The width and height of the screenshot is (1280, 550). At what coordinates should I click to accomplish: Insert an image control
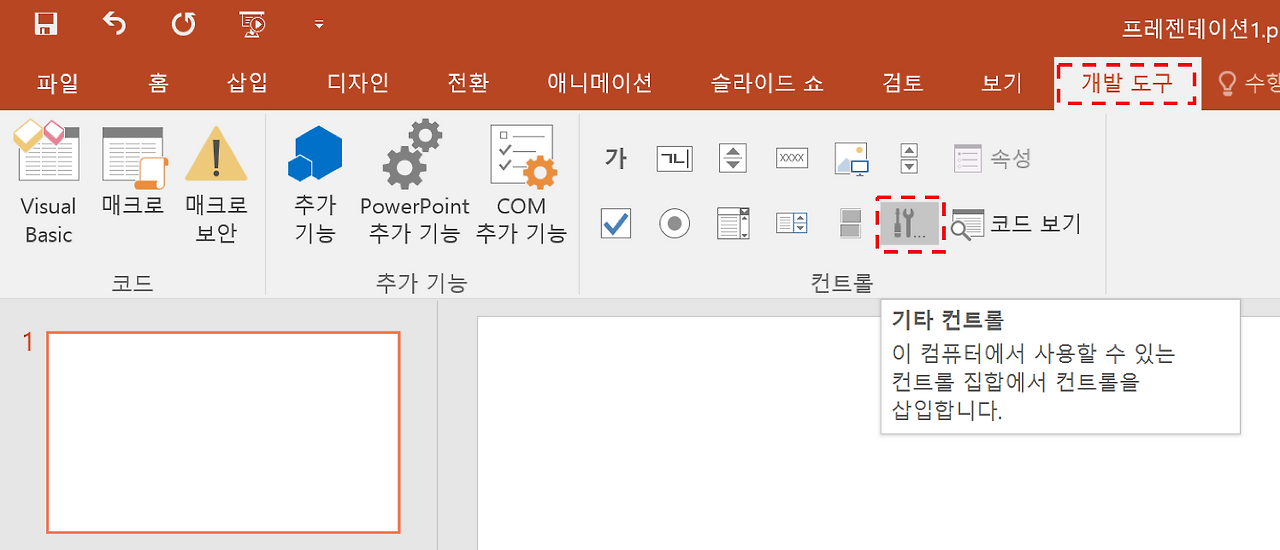click(851, 158)
